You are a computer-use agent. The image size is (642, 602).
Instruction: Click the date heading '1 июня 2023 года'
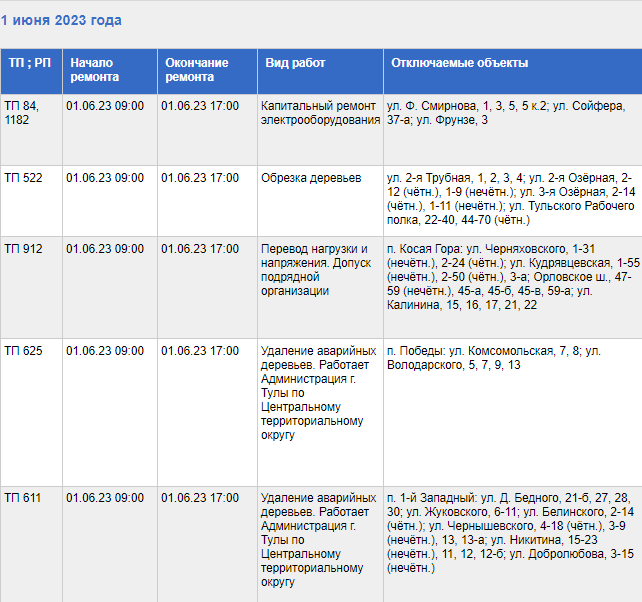61,20
